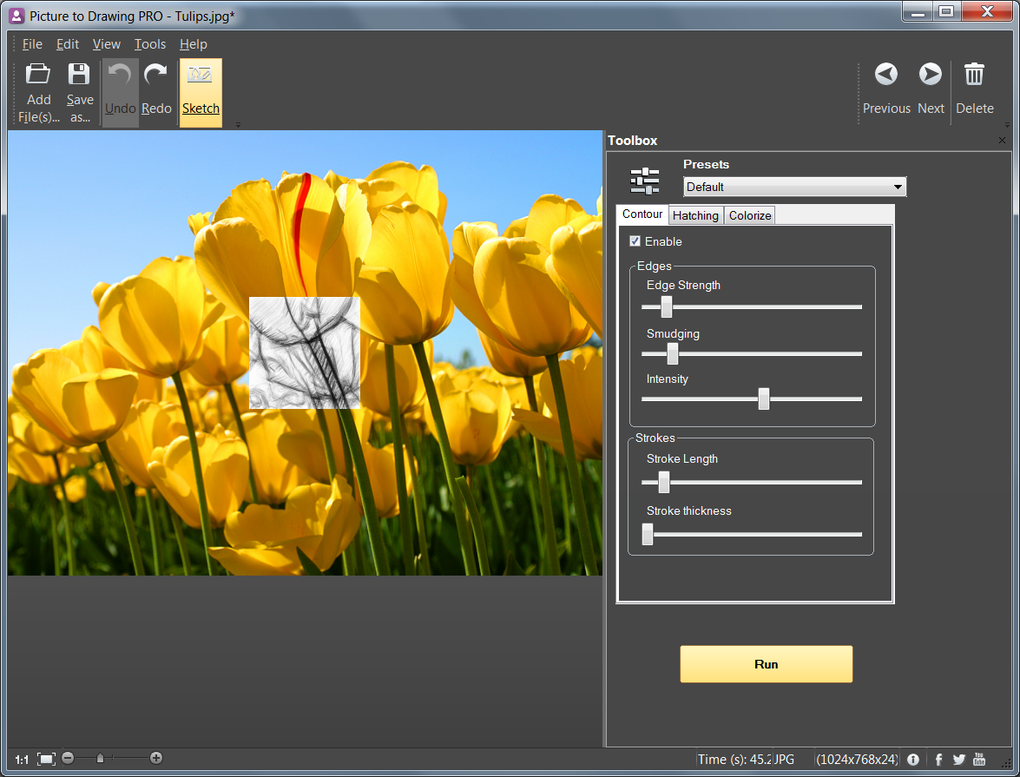This screenshot has height=777, width=1020.
Task: Click the Redo arrow icon
Action: (x=155, y=74)
